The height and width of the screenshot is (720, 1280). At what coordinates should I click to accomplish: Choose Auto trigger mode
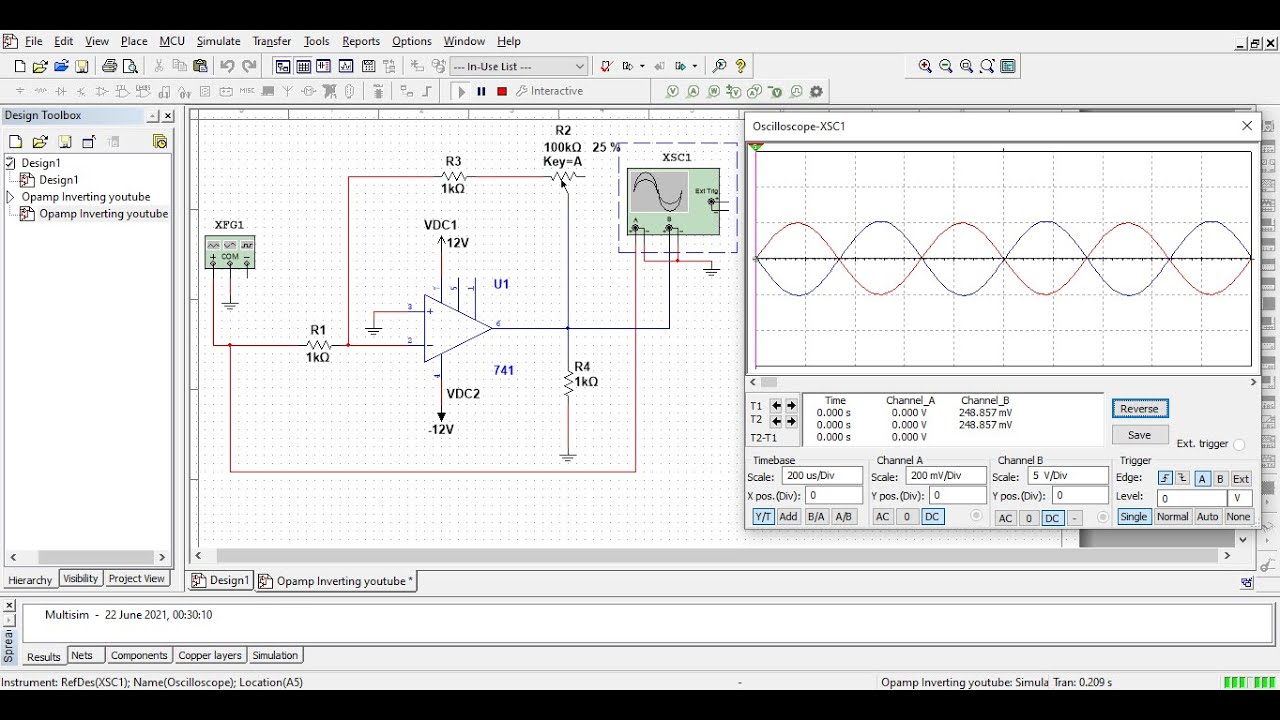click(1208, 517)
